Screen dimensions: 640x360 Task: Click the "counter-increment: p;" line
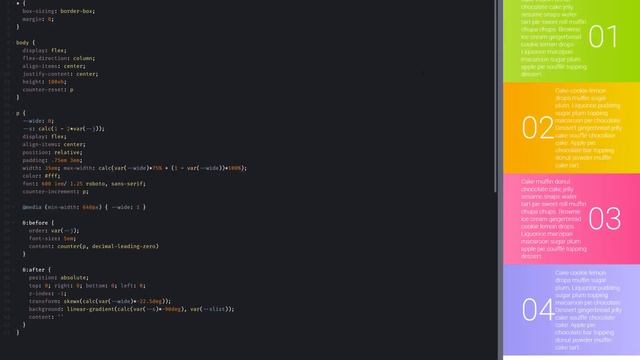click(55, 191)
